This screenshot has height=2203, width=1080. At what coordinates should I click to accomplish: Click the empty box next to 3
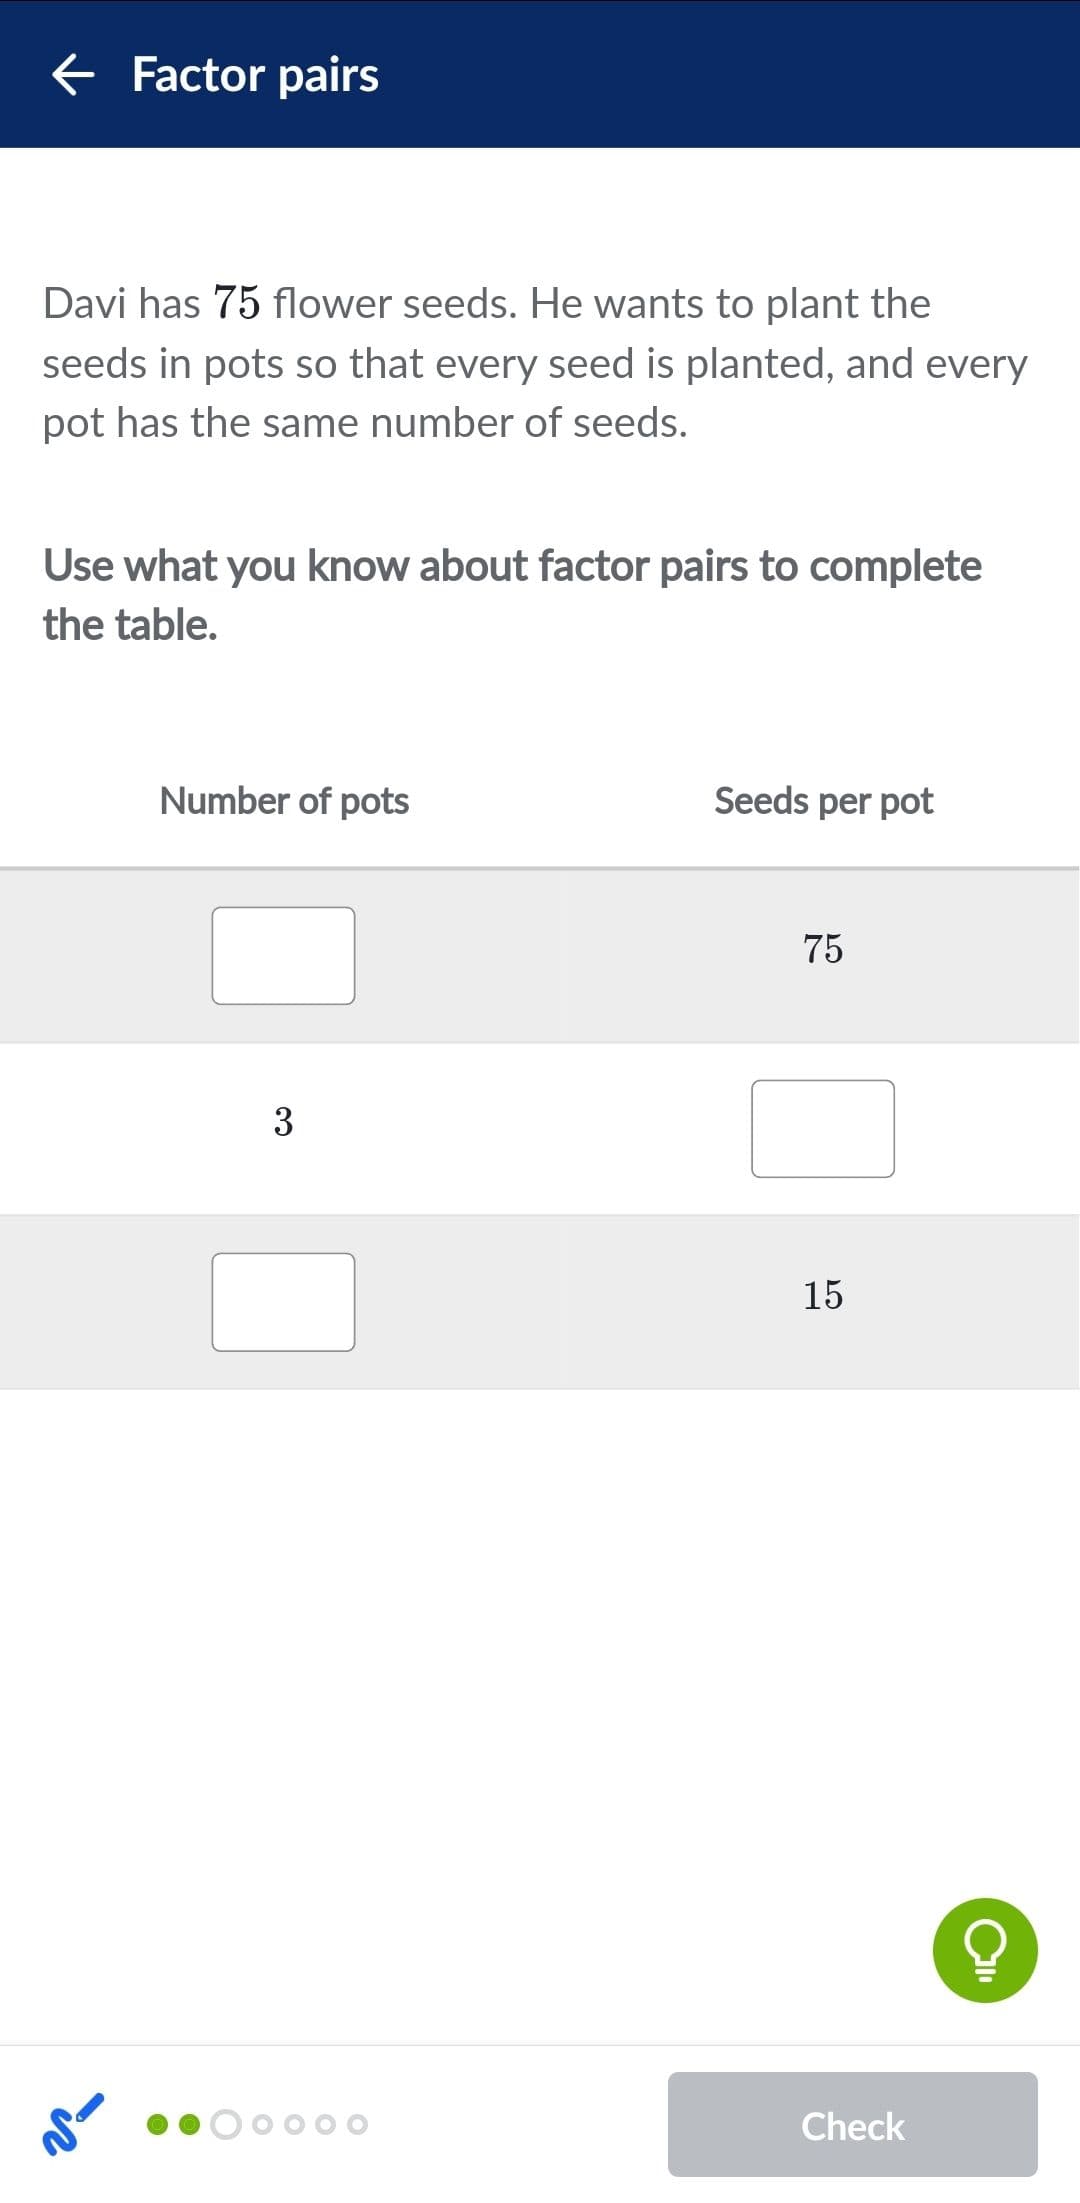point(823,1128)
